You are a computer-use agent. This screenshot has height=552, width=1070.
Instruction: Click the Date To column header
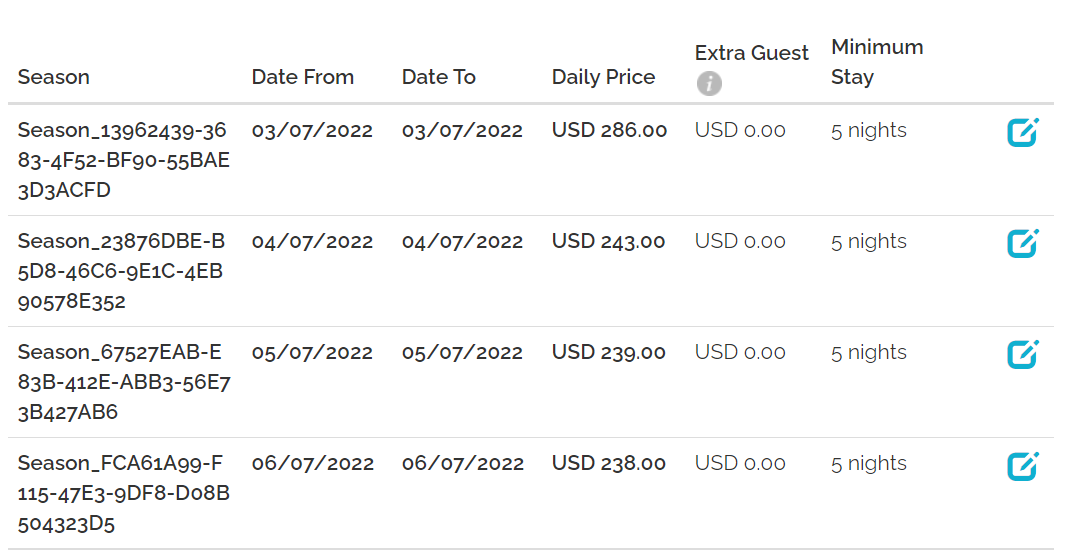tap(438, 77)
